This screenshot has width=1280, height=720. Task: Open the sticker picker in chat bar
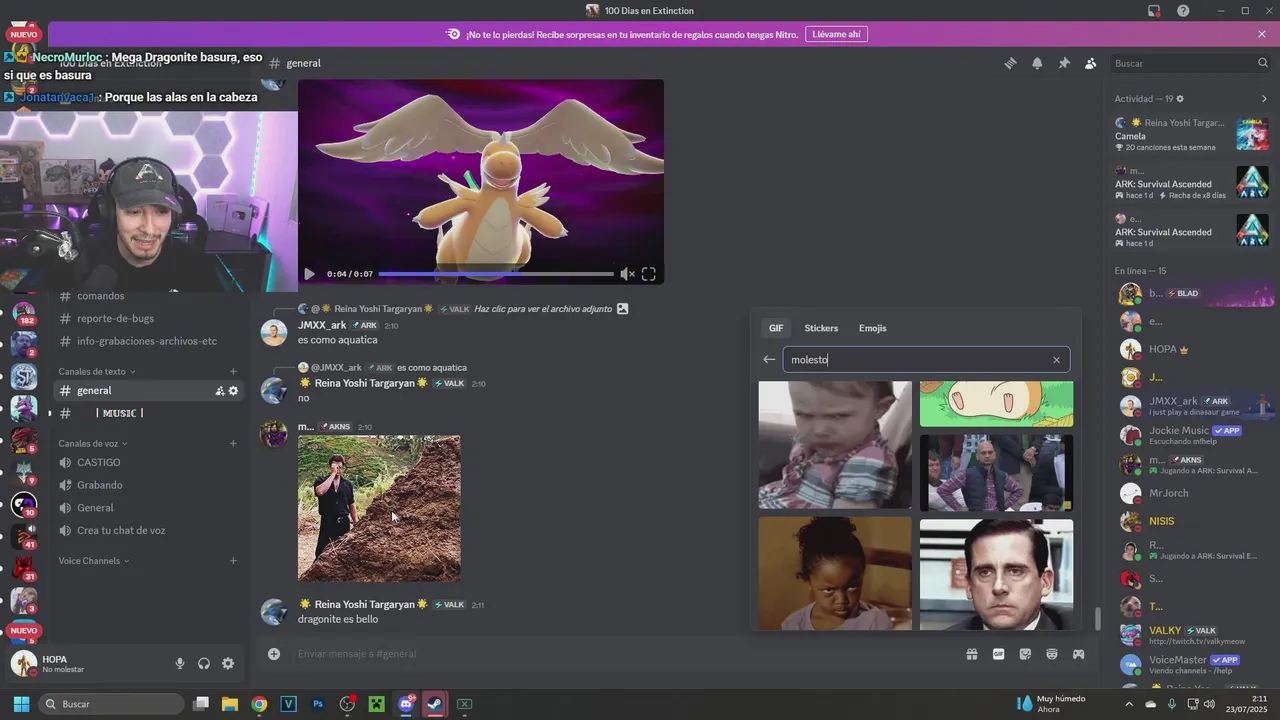click(x=1025, y=654)
